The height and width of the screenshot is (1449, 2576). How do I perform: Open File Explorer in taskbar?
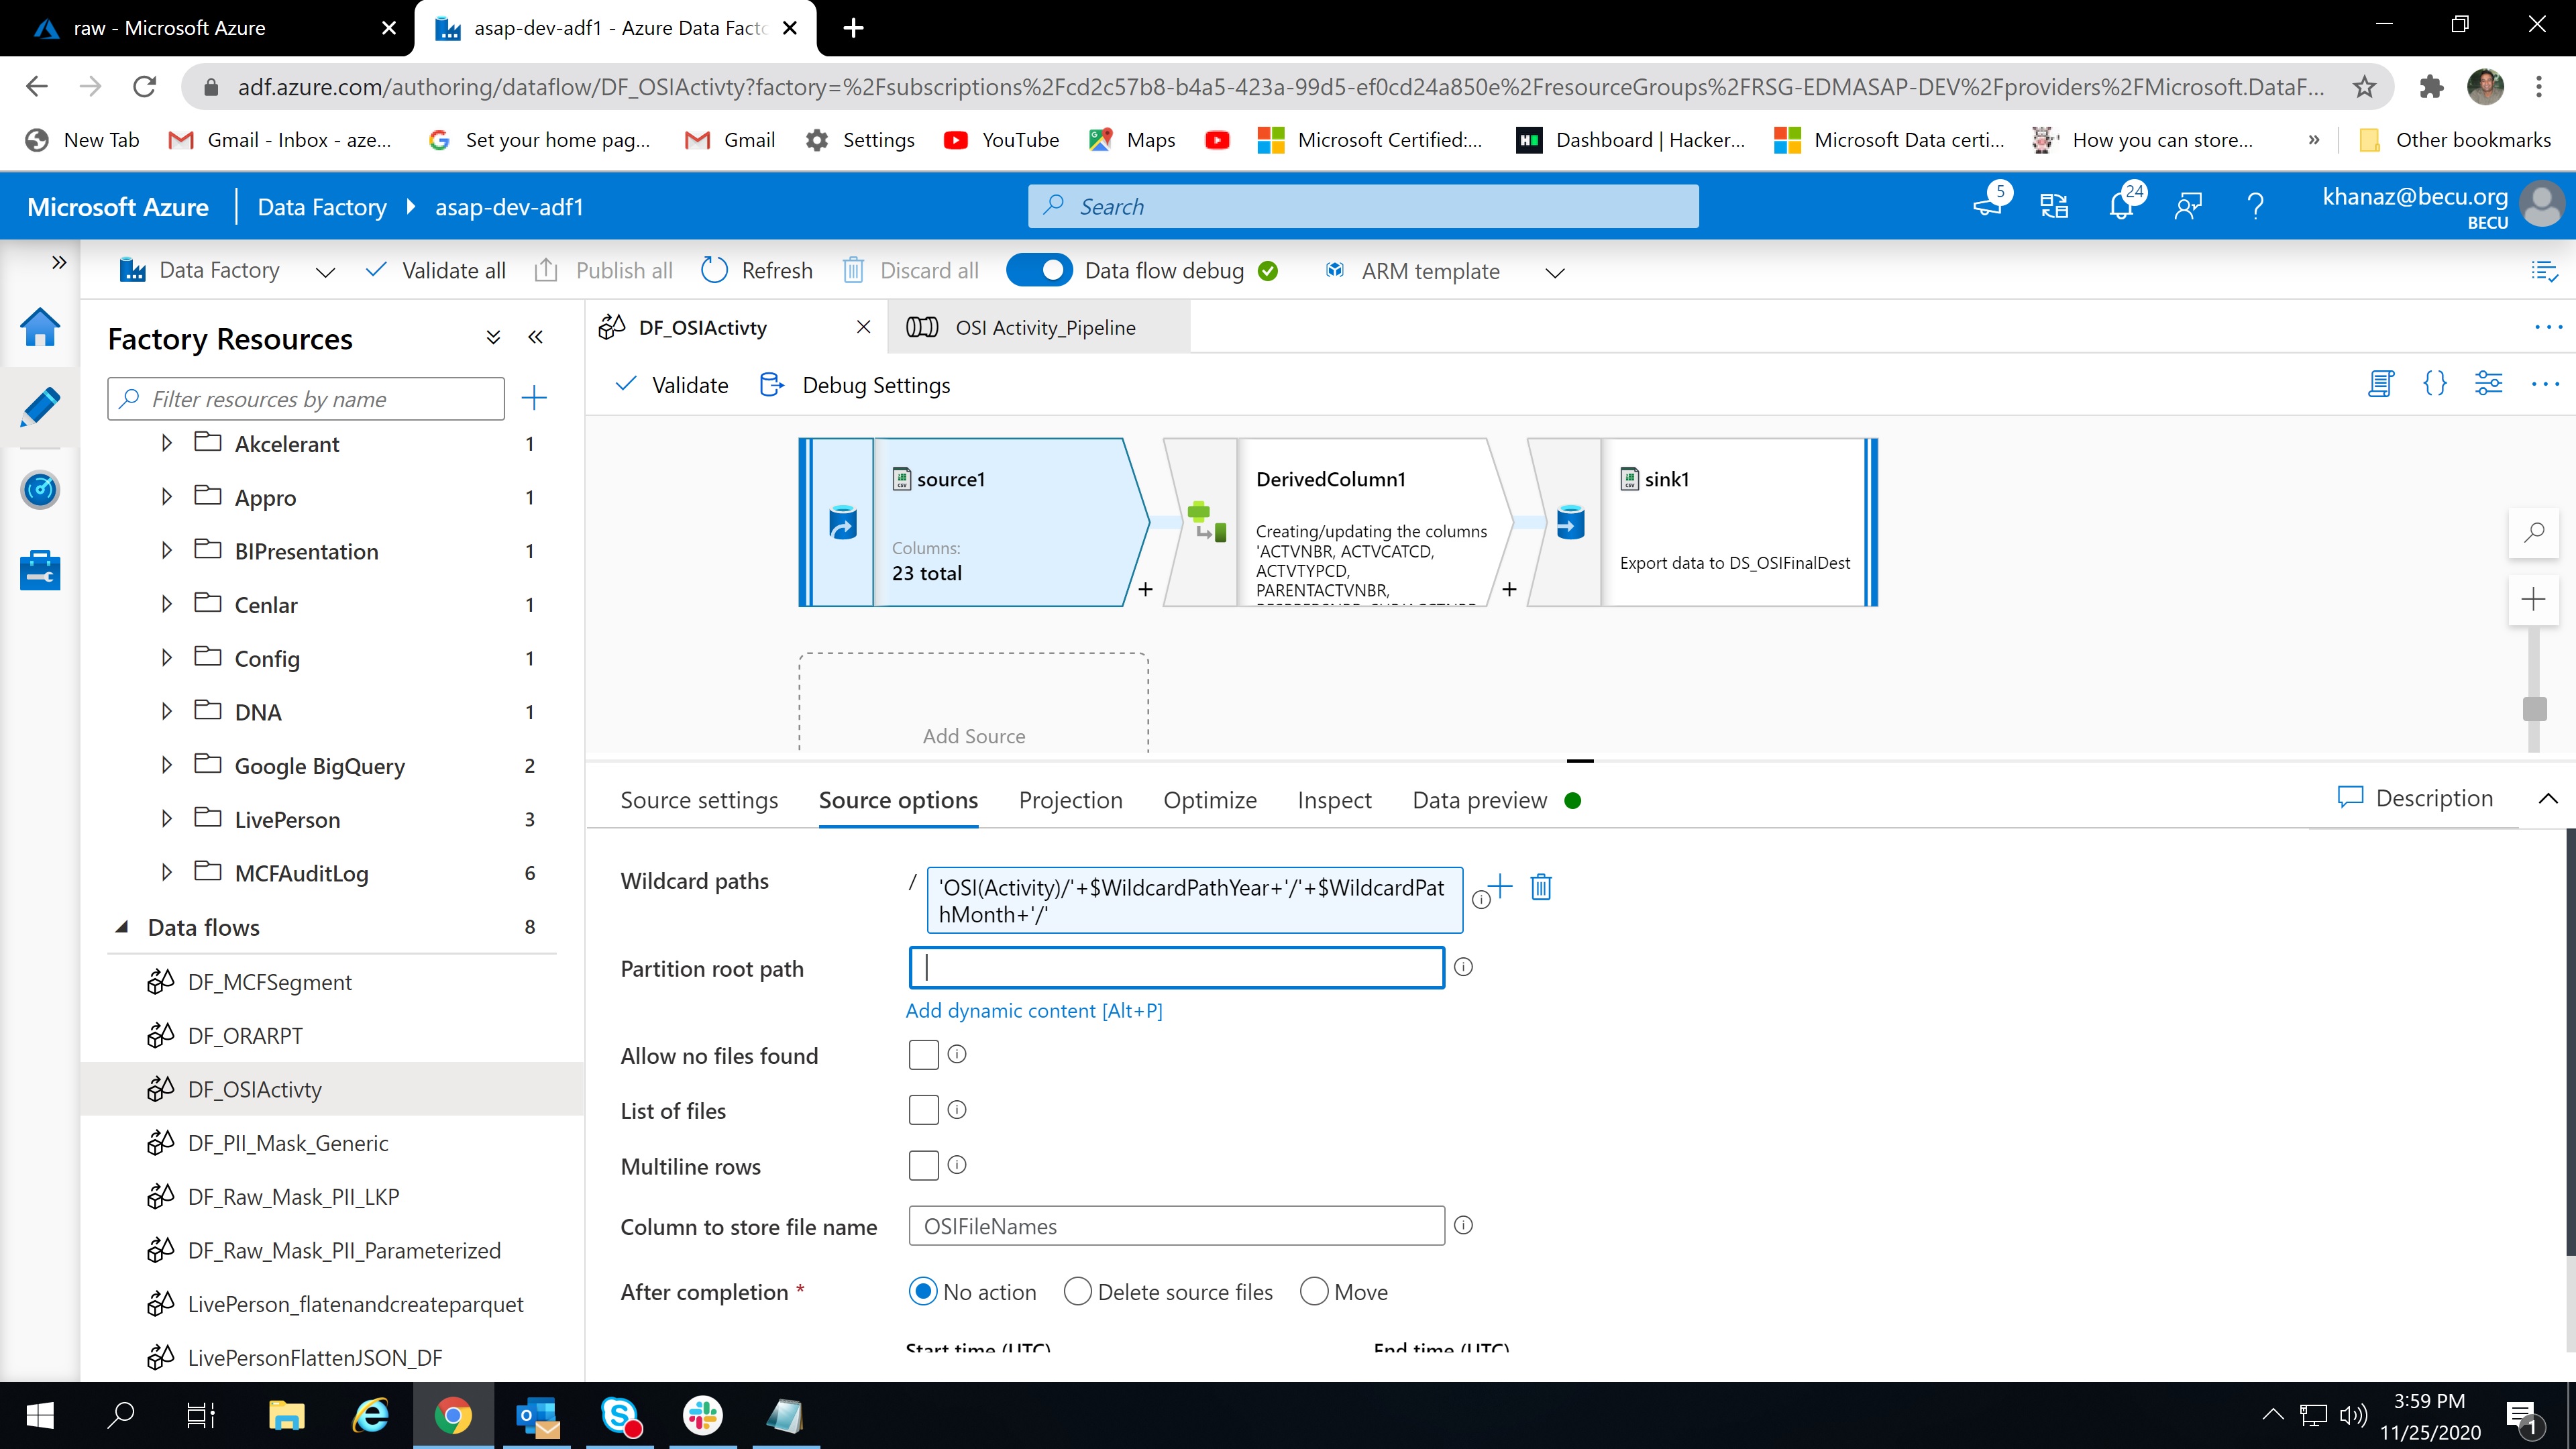(x=286, y=1416)
